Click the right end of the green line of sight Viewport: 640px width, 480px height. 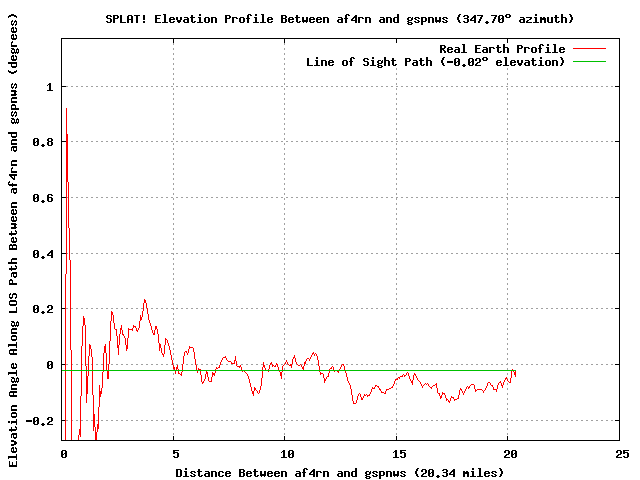515,371
